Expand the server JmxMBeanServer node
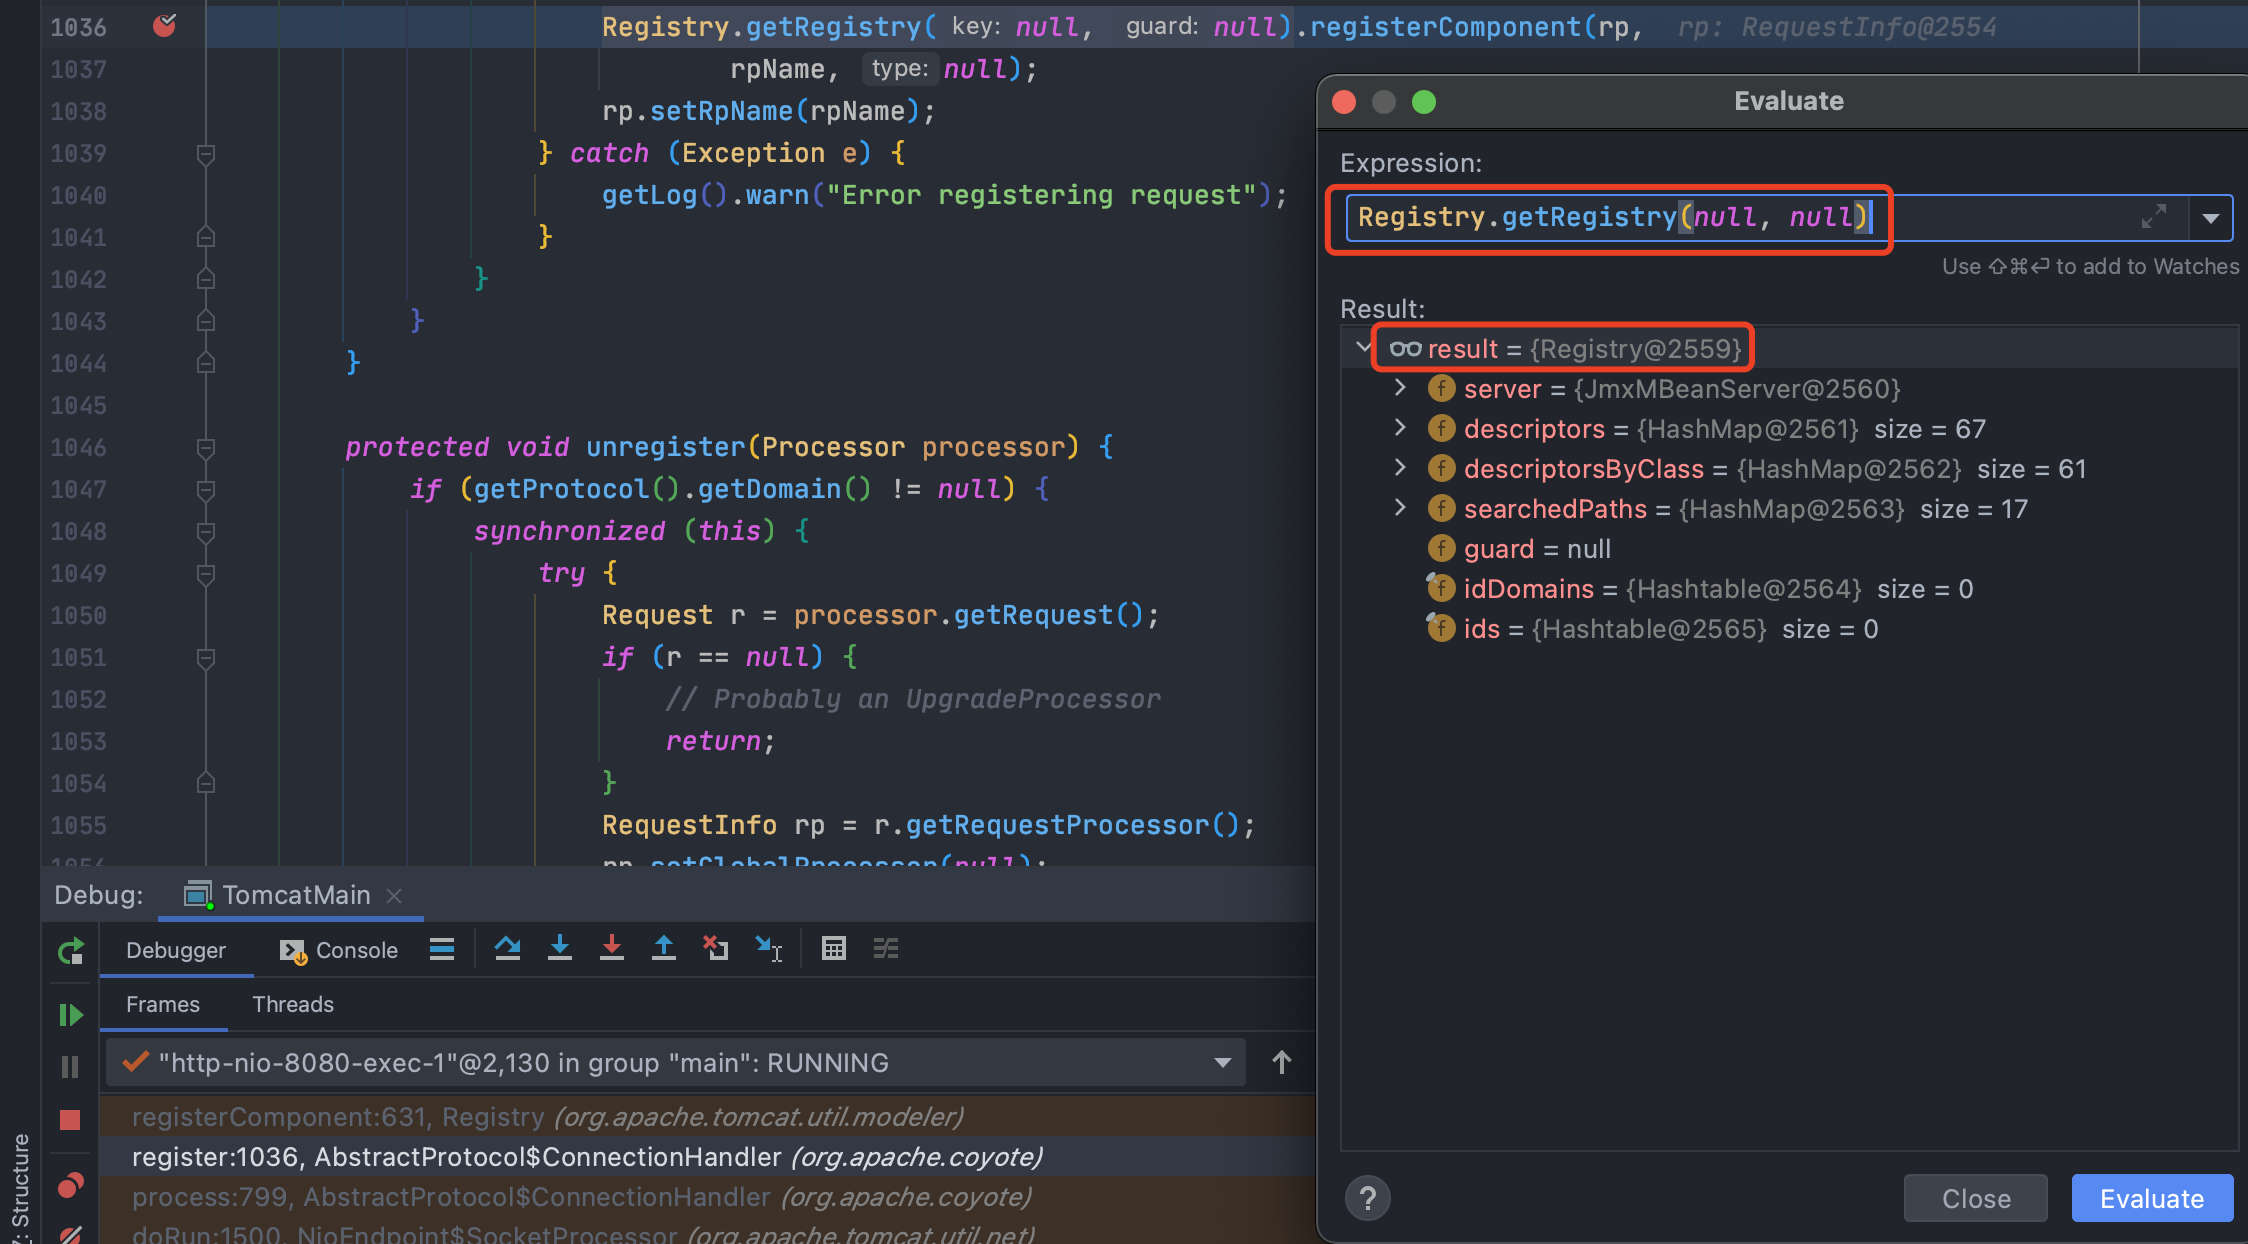This screenshot has width=2248, height=1244. pos(1400,388)
